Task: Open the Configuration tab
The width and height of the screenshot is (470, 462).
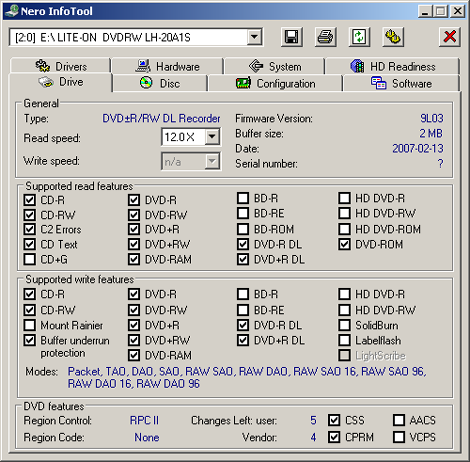Action: [x=275, y=83]
